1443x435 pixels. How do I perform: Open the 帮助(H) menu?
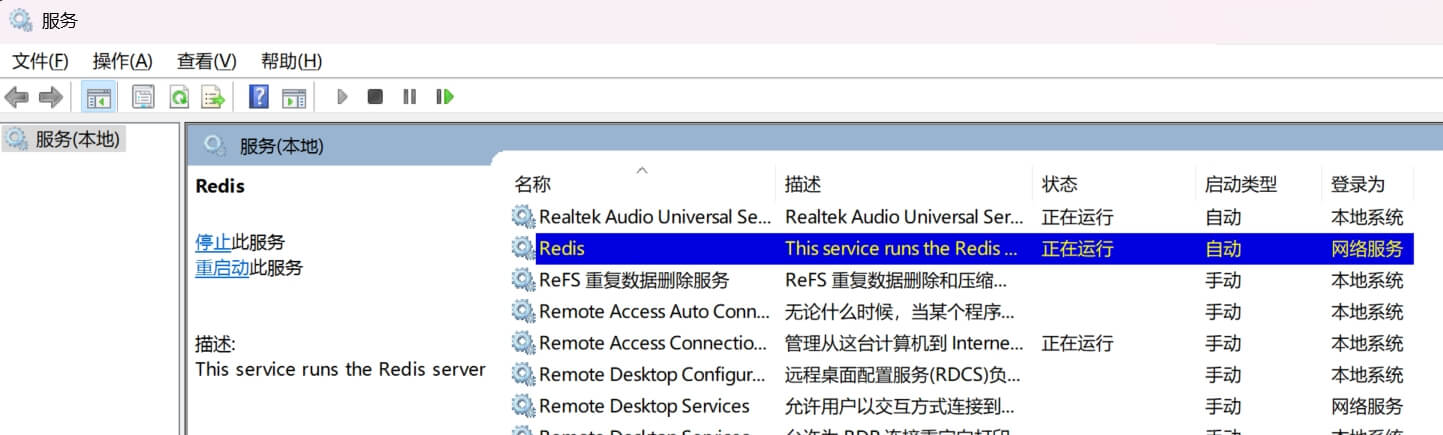pos(291,61)
